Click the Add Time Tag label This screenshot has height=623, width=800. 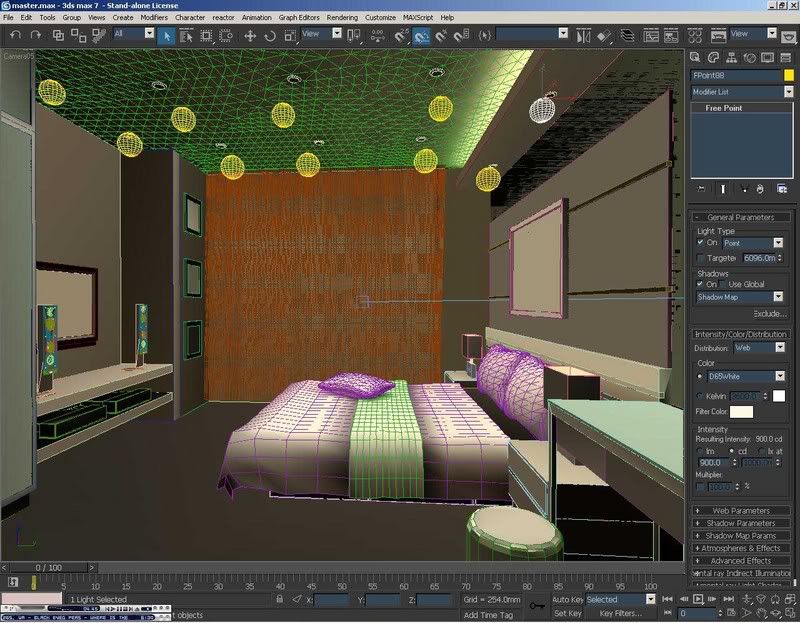coord(488,615)
